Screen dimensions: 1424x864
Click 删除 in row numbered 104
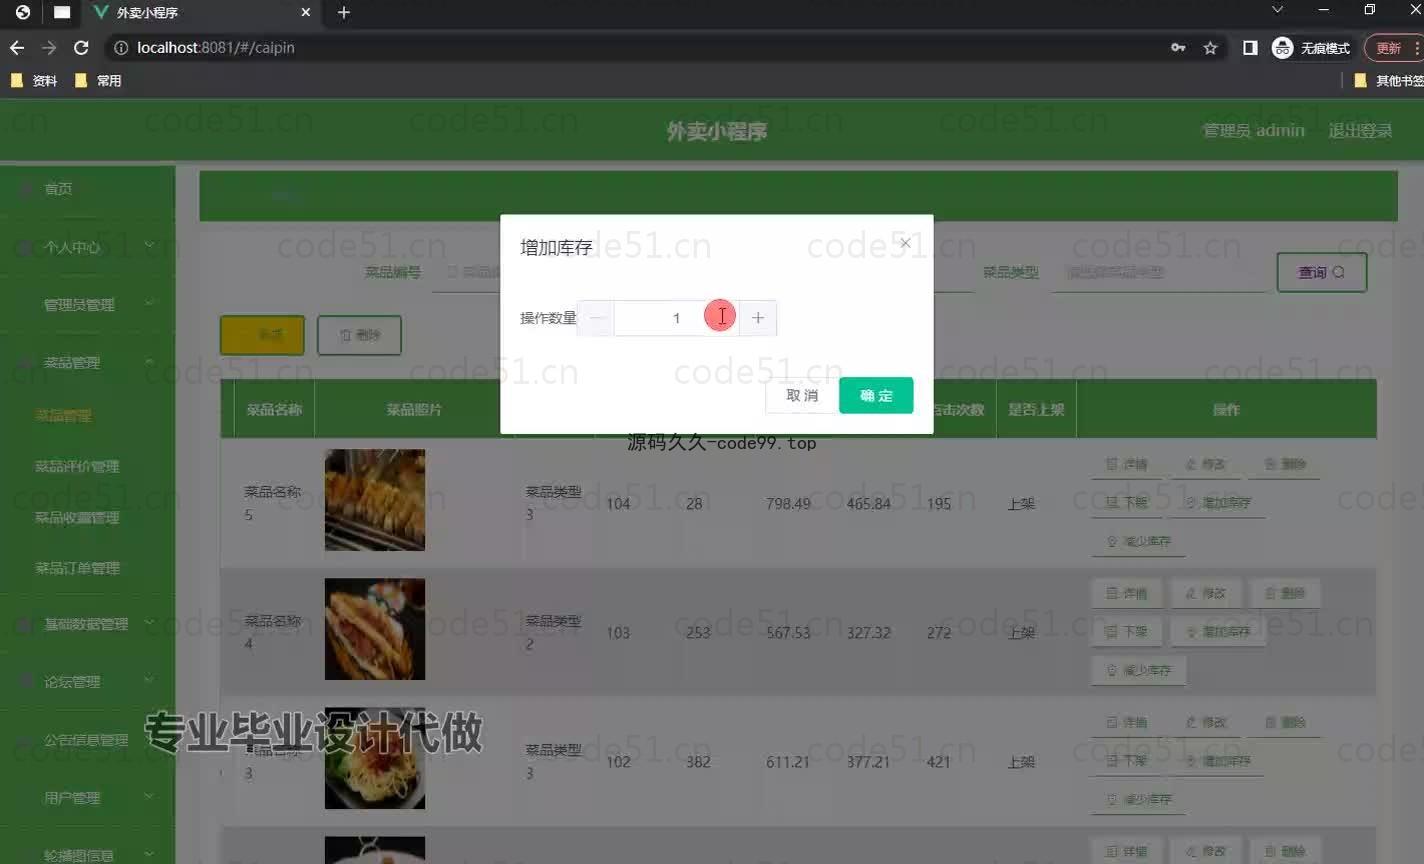1285,464
